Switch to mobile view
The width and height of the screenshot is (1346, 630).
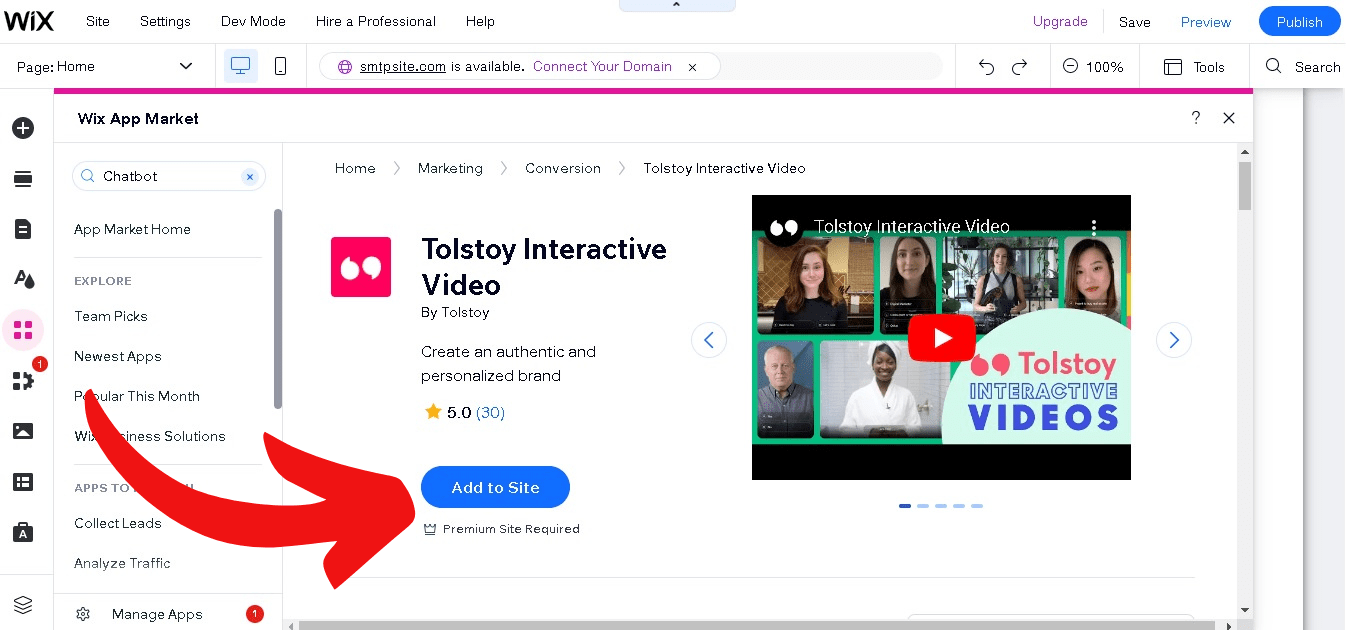281,66
